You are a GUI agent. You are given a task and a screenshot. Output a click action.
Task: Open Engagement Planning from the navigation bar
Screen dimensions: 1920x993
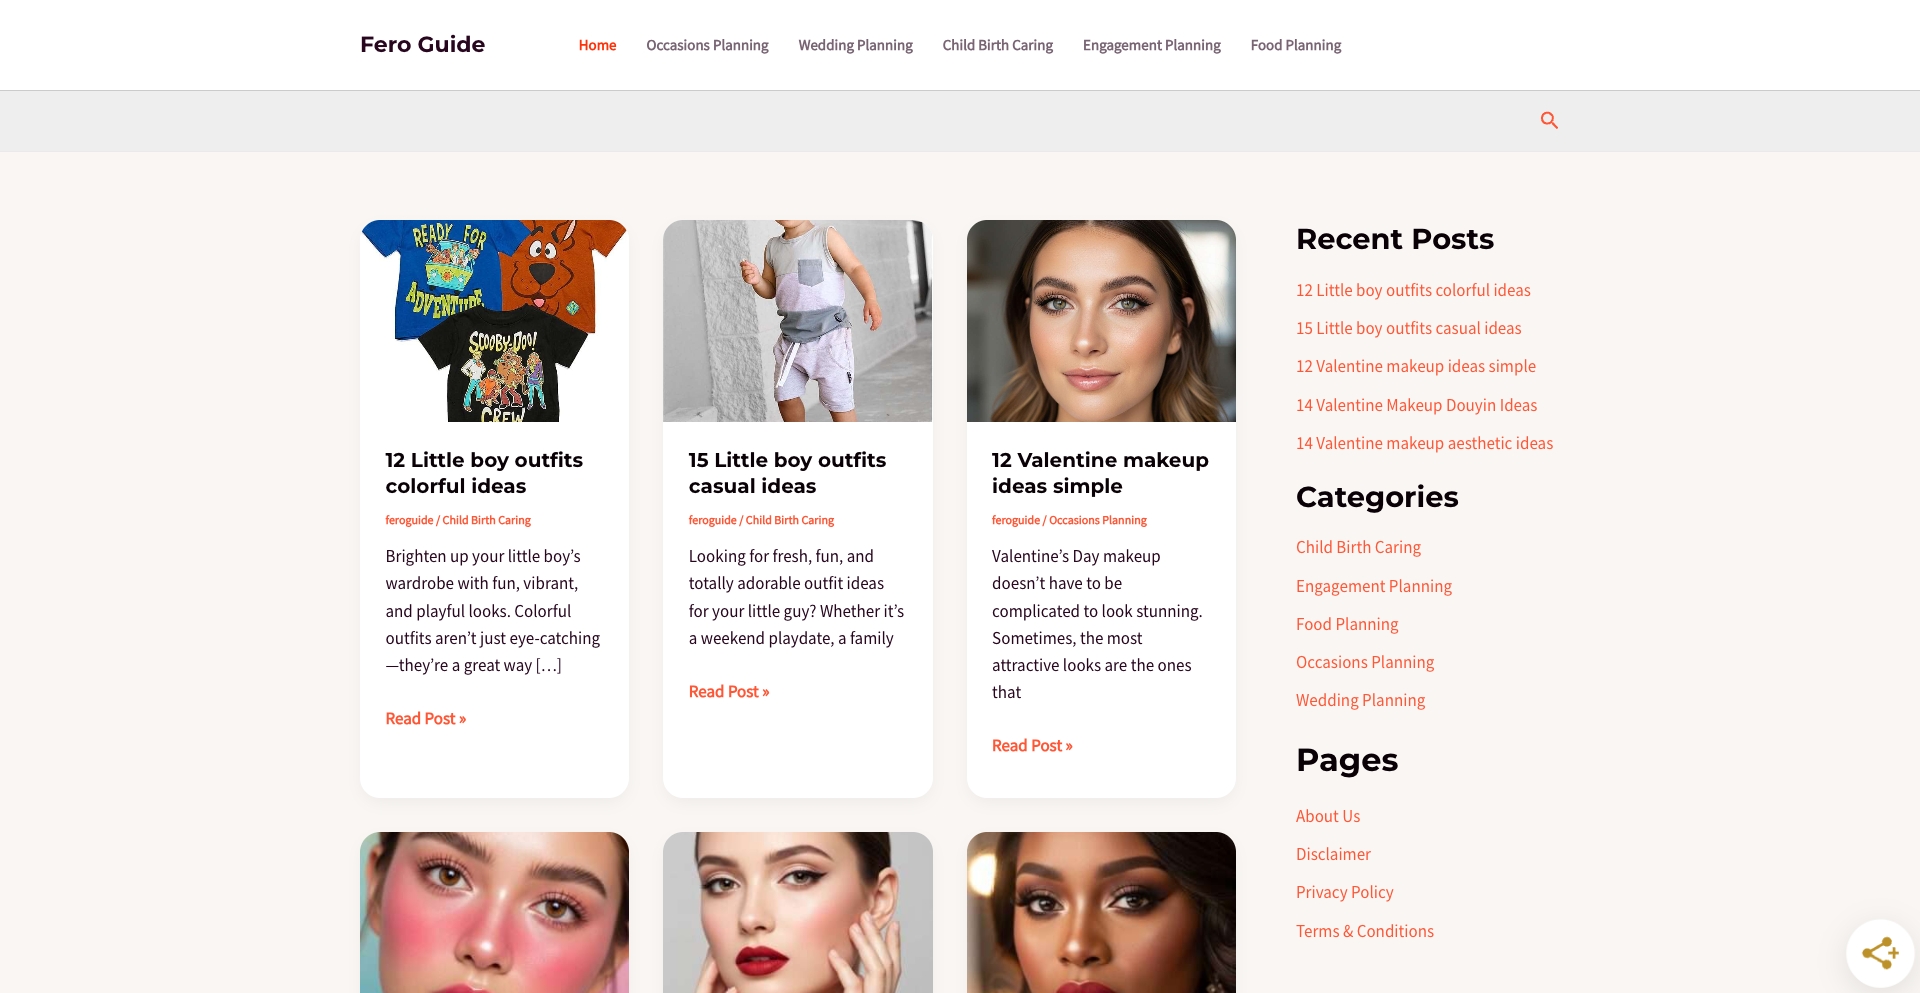(1151, 45)
